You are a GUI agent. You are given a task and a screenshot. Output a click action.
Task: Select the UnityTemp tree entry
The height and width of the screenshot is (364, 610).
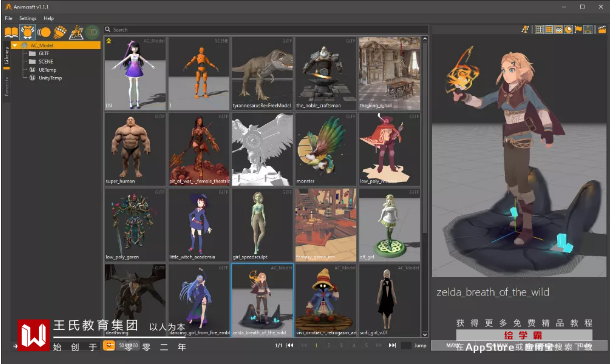click(x=46, y=78)
